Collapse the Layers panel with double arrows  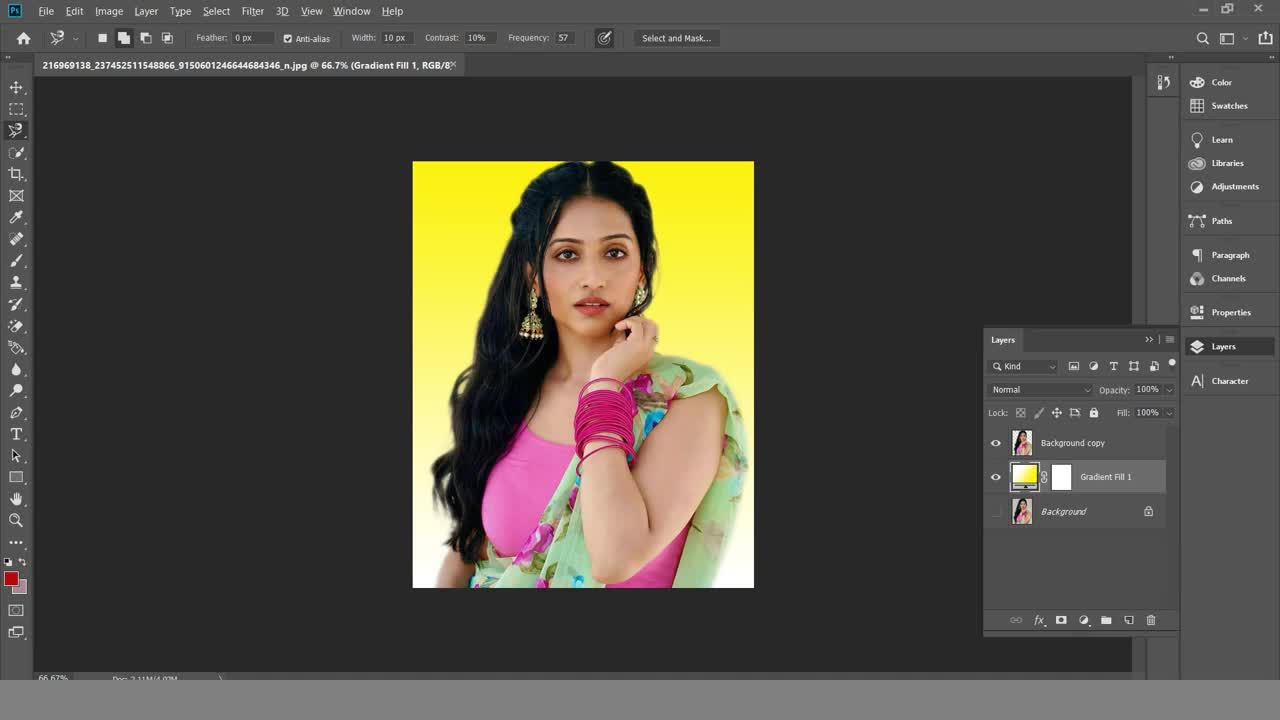point(1149,340)
